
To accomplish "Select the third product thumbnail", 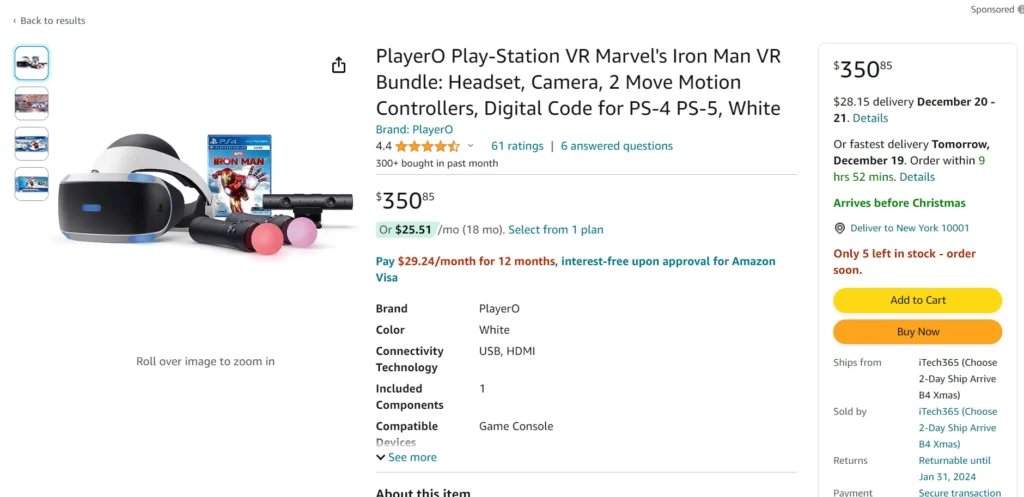I will coord(32,144).
